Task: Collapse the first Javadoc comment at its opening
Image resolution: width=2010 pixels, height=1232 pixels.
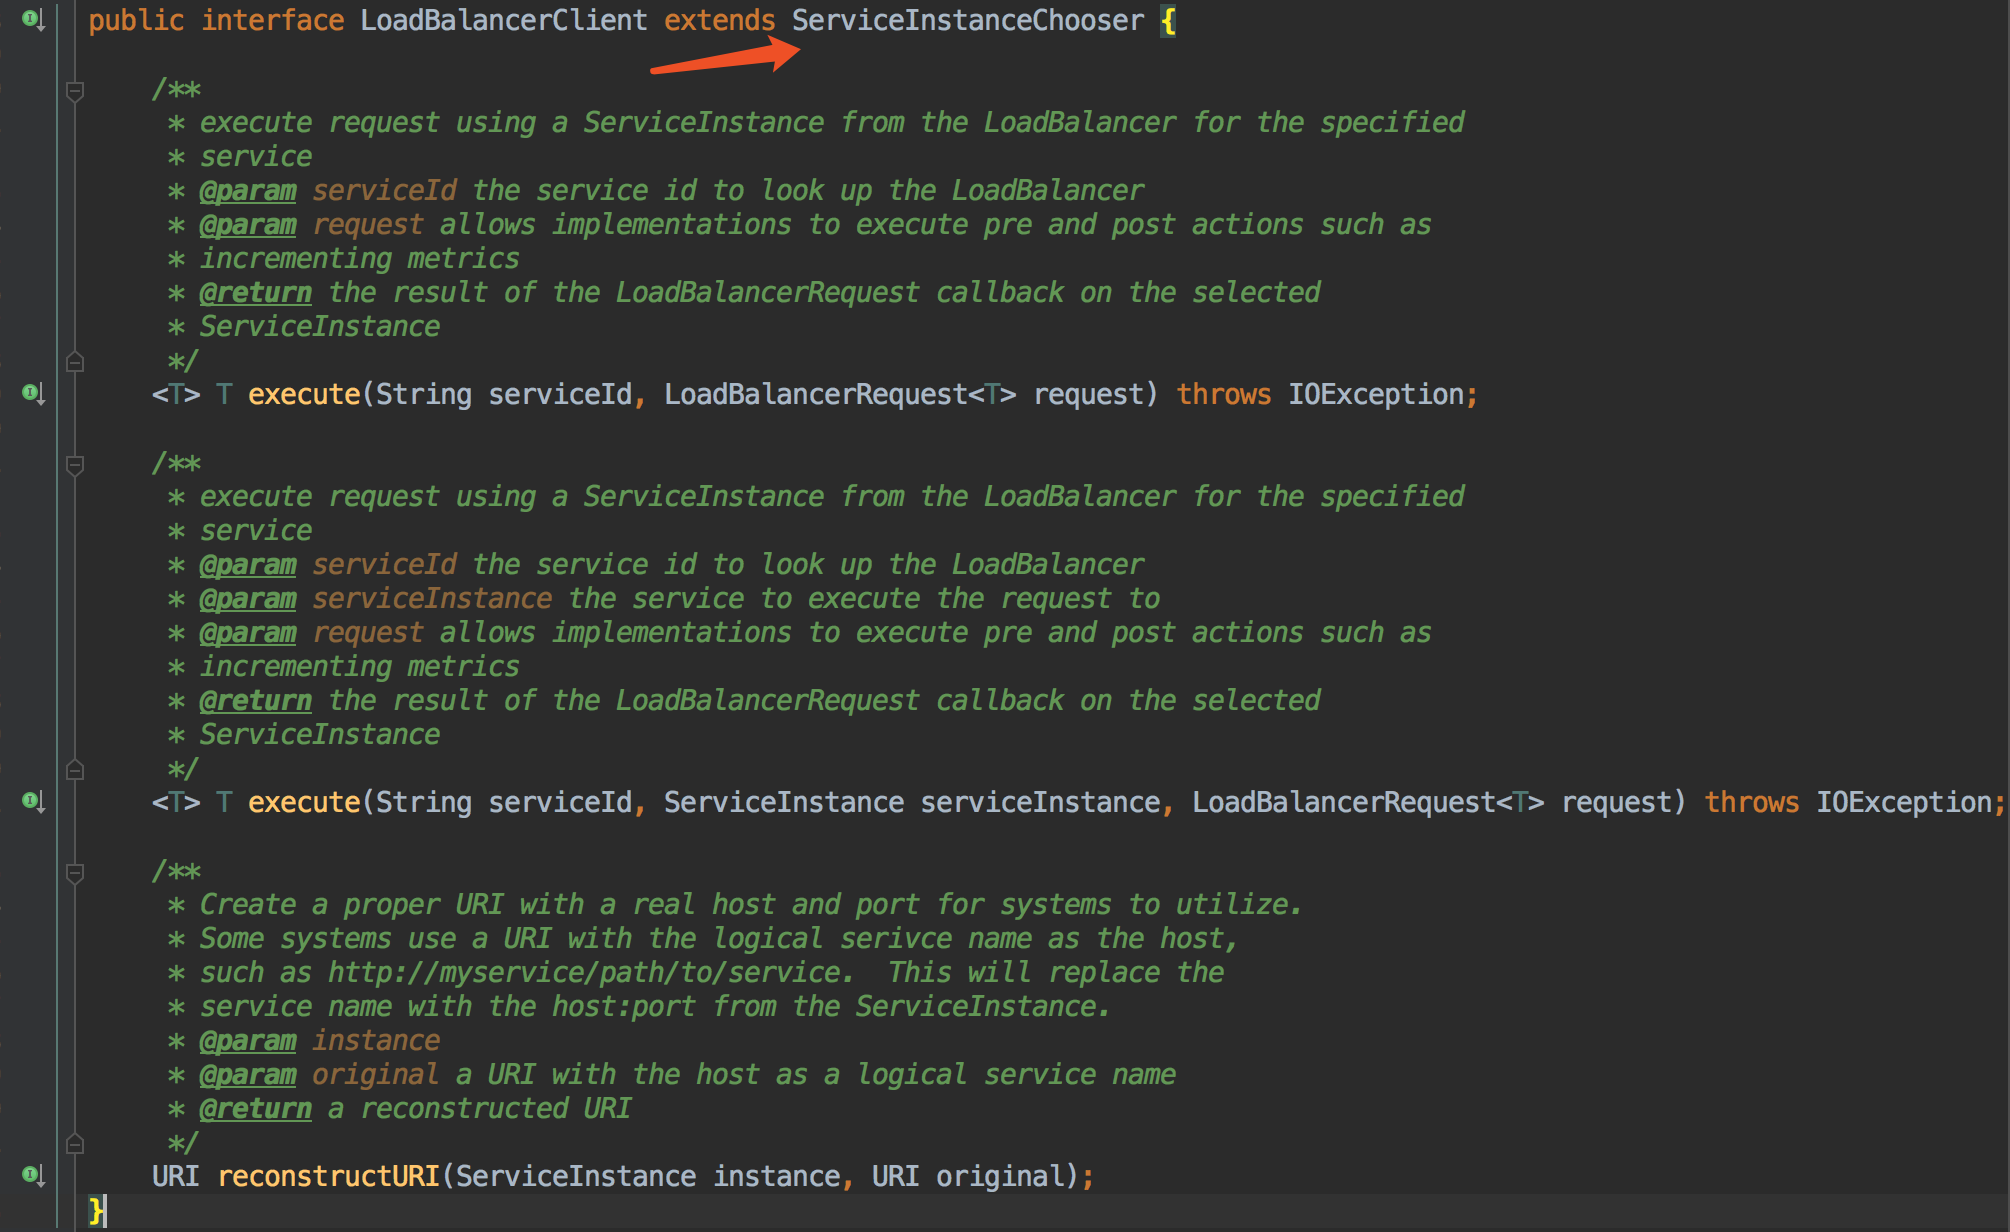Action: coord(75,91)
